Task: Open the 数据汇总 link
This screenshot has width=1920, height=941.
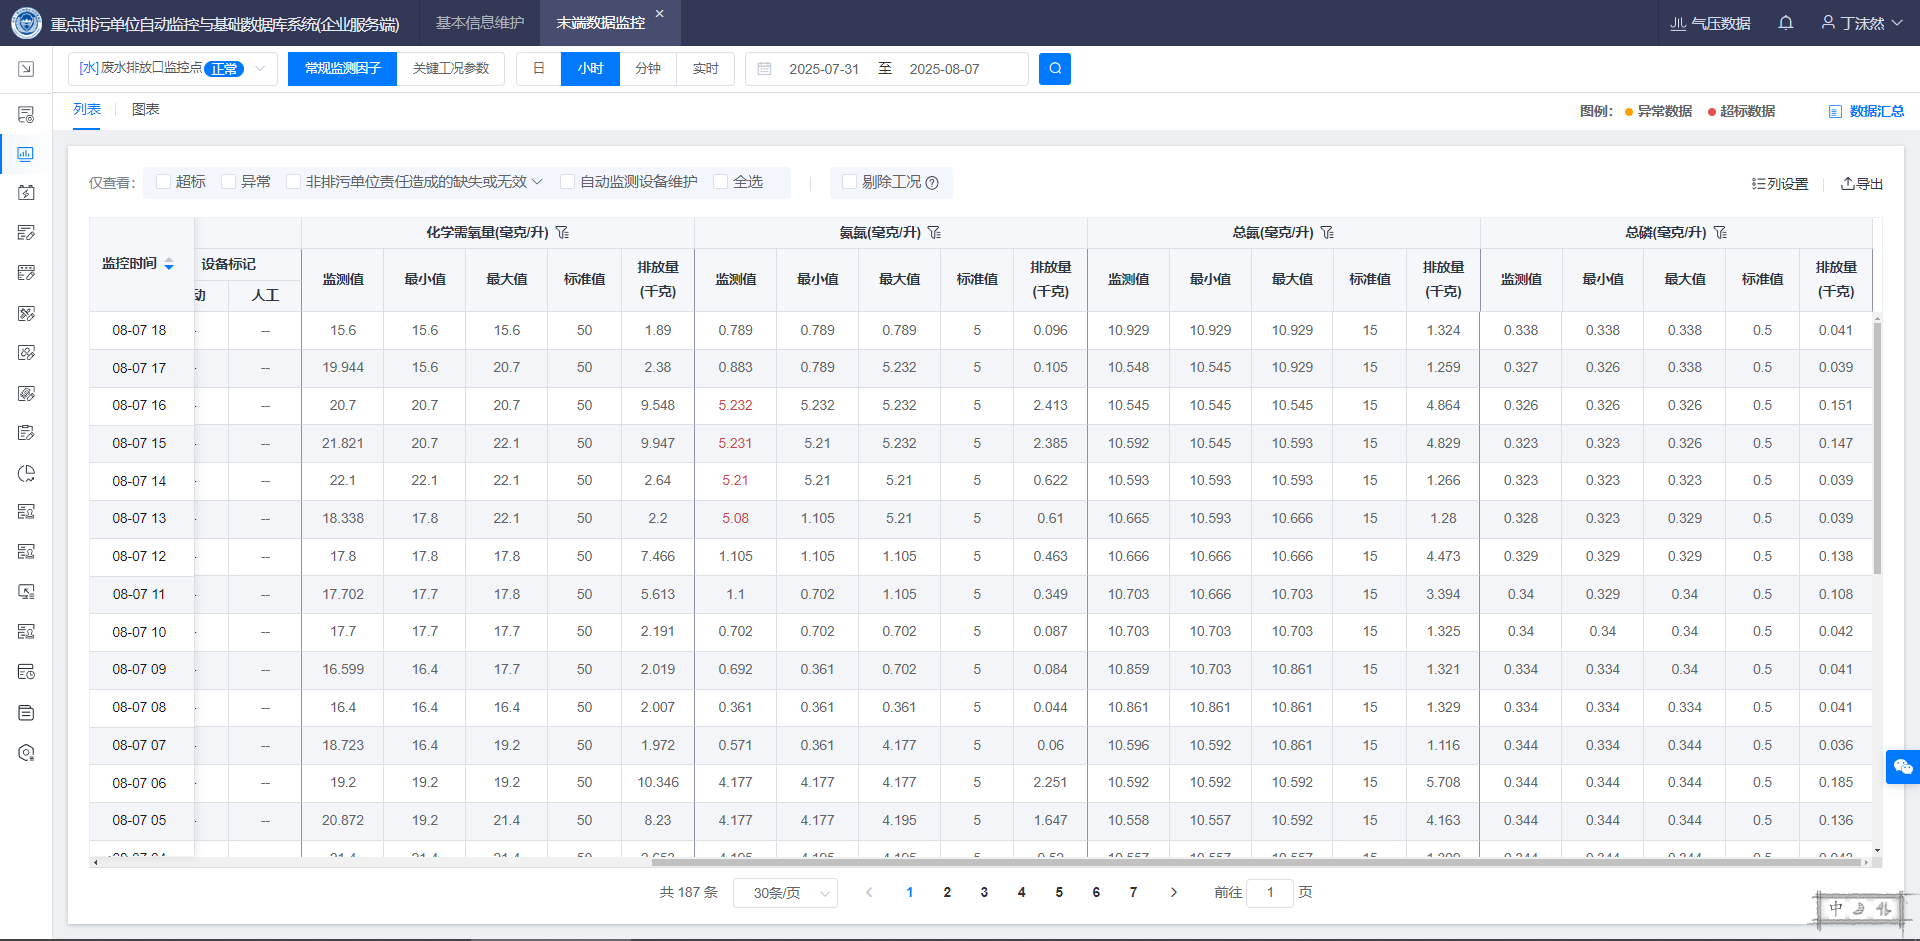Action: (1866, 111)
